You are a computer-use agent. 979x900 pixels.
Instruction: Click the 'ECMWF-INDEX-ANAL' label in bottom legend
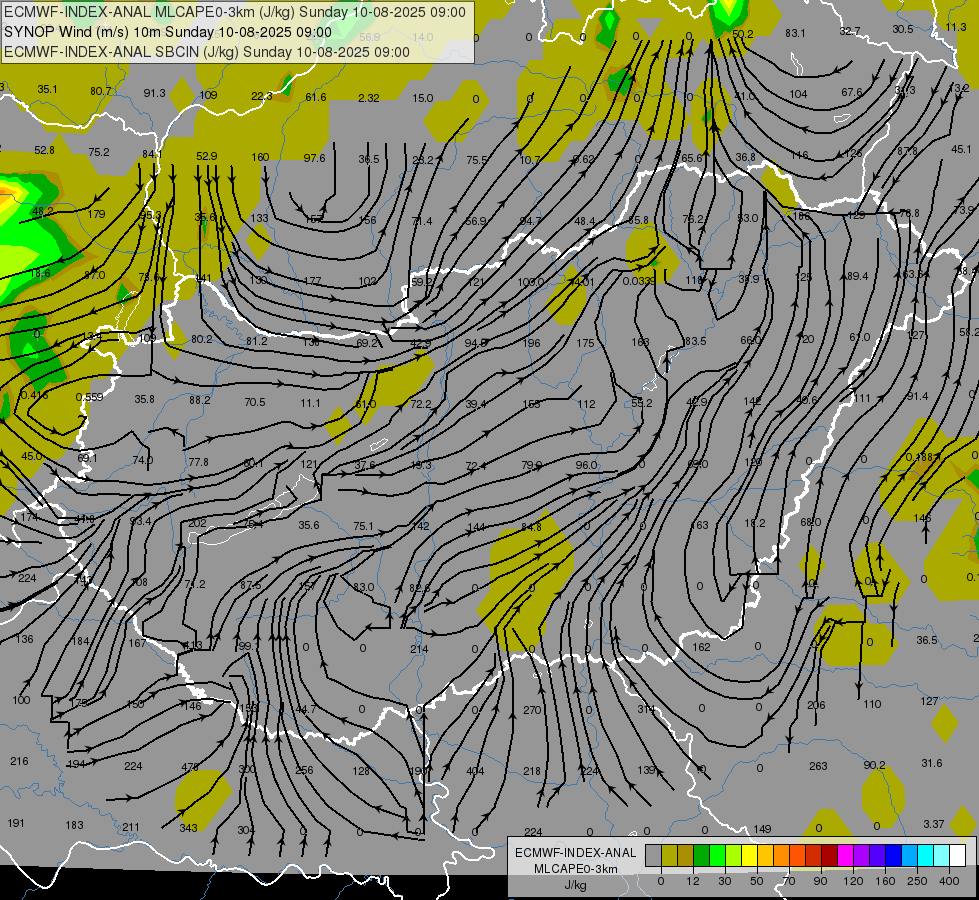coord(576,853)
